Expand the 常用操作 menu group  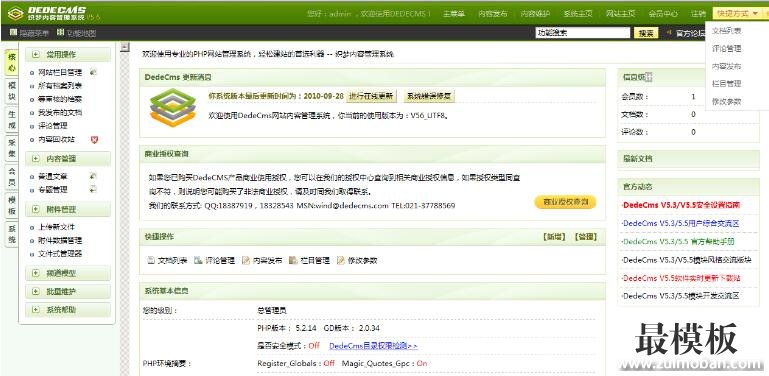[68, 54]
